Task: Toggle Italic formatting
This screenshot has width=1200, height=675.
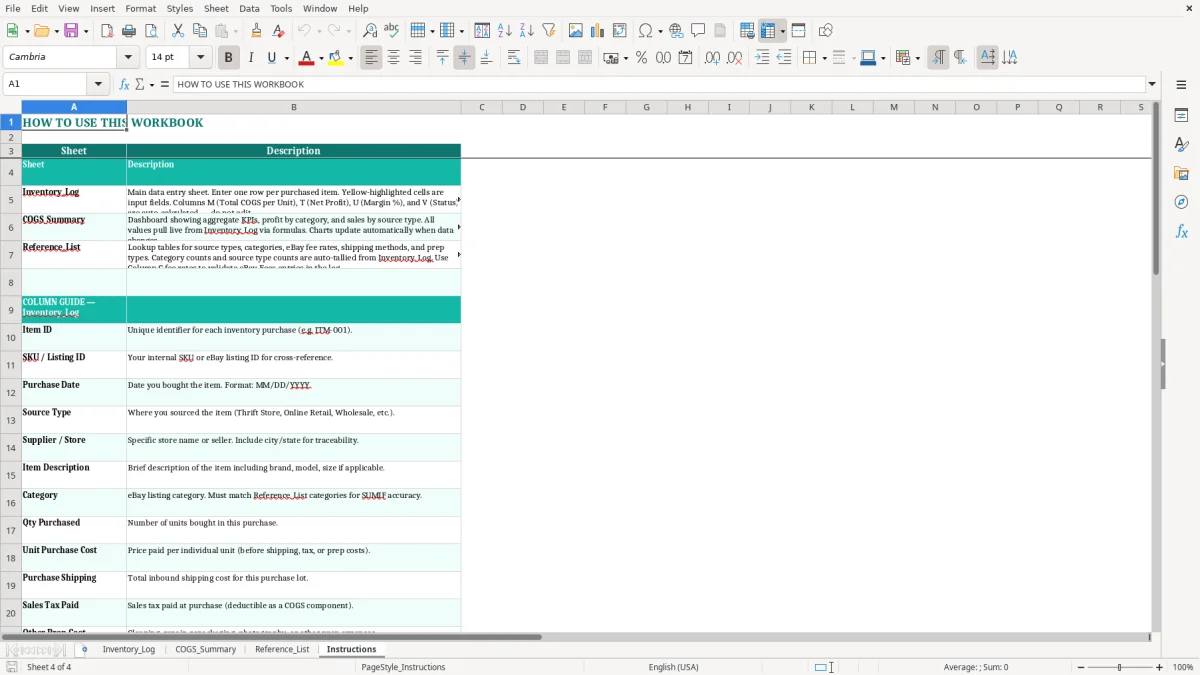Action: [251, 58]
